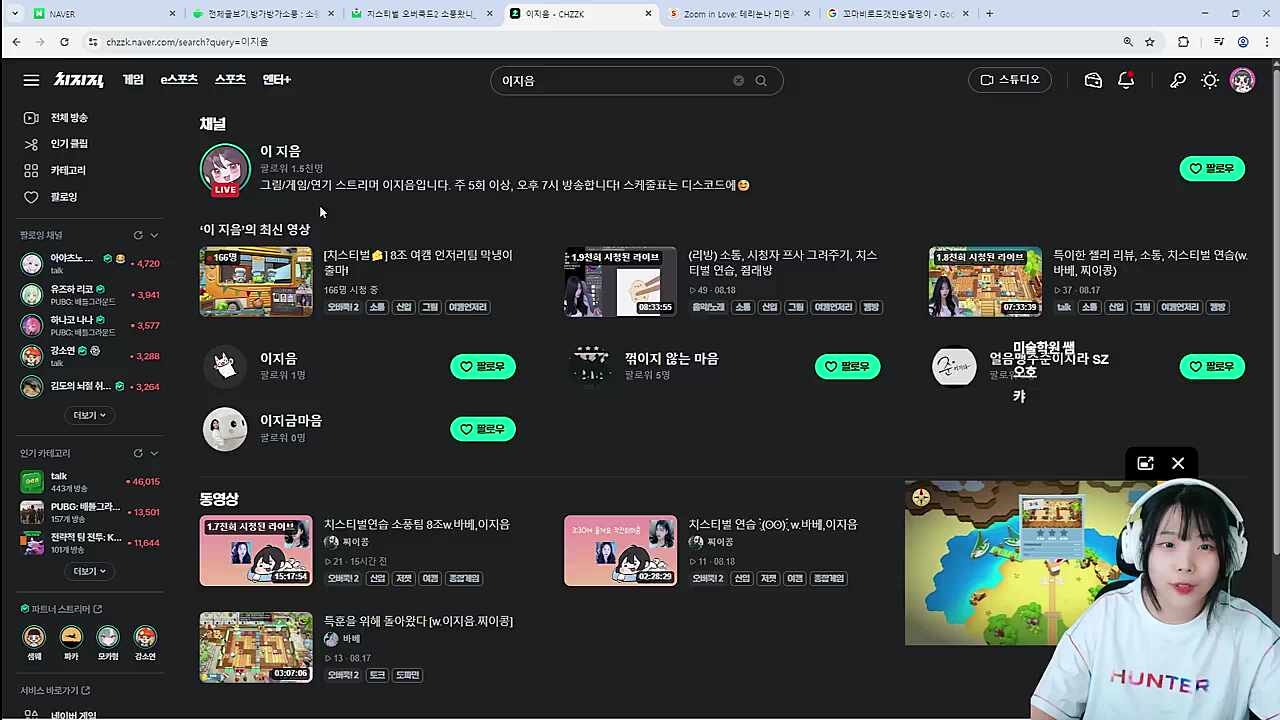Open the 서비스 바로가기 link

[55, 690]
